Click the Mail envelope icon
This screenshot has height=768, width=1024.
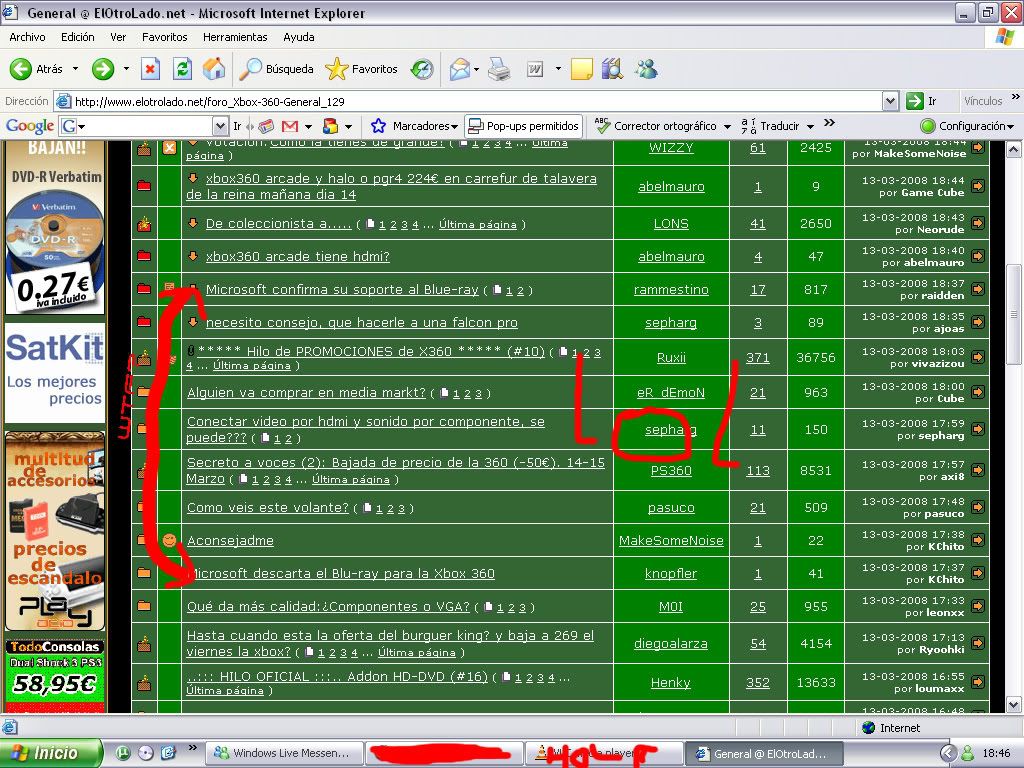[460, 69]
